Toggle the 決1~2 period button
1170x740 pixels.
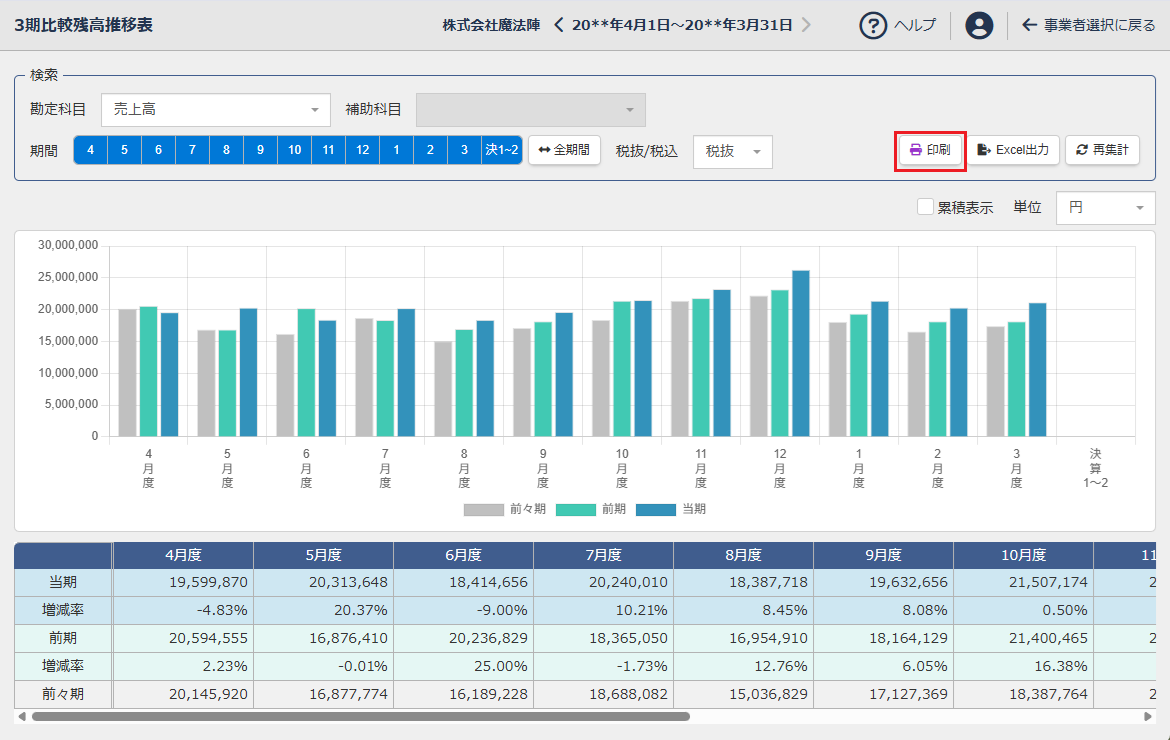502,150
